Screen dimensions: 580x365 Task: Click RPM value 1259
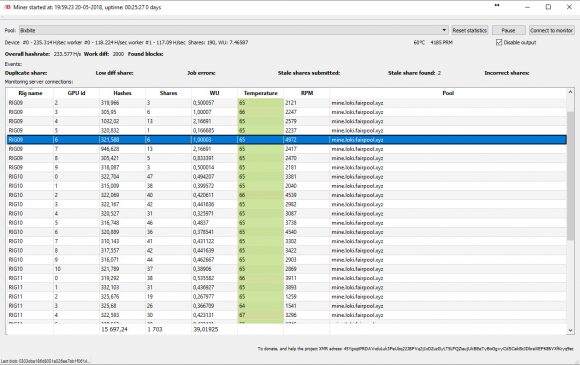point(291,297)
